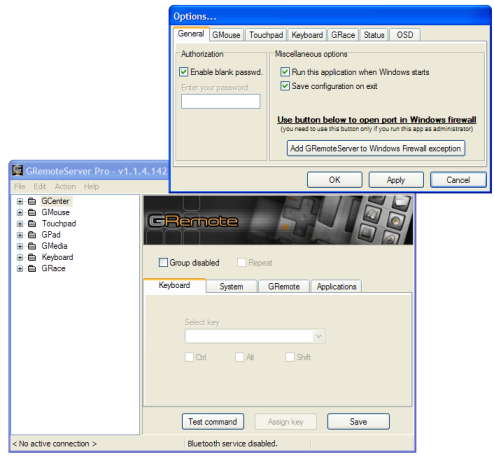Open the Edit menu
The width and height of the screenshot is (494, 459).
pyautogui.click(x=40, y=186)
